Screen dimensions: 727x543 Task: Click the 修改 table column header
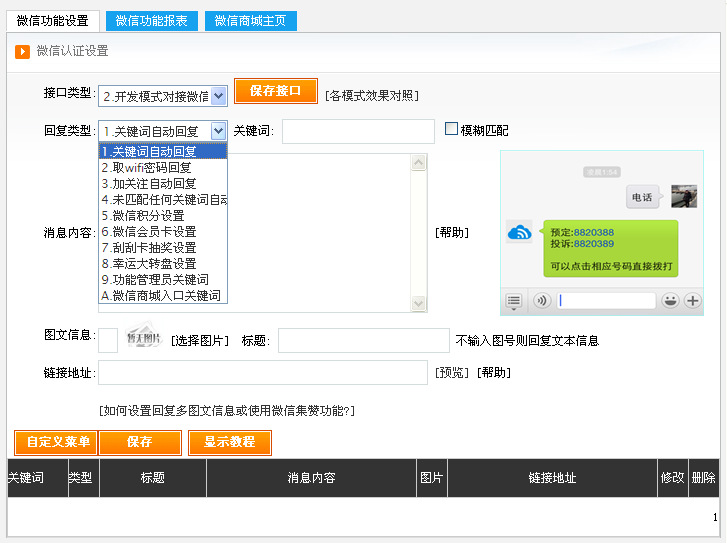click(672, 477)
